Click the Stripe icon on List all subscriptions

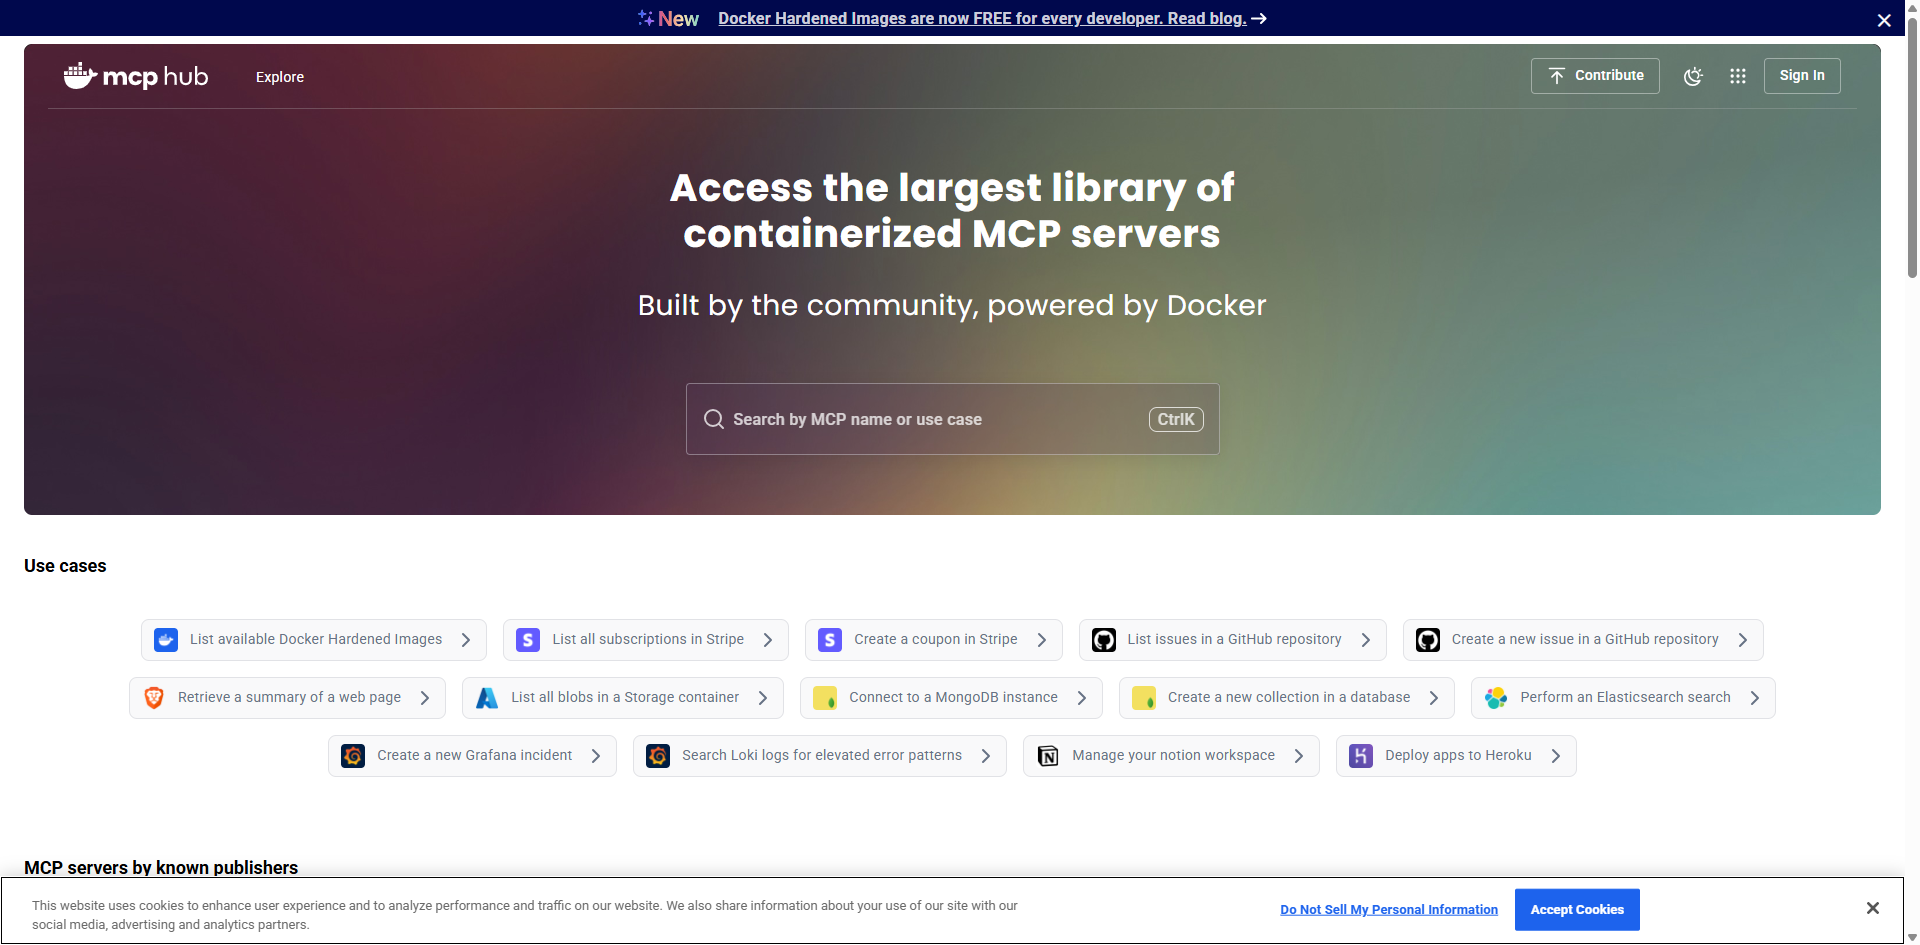point(528,639)
